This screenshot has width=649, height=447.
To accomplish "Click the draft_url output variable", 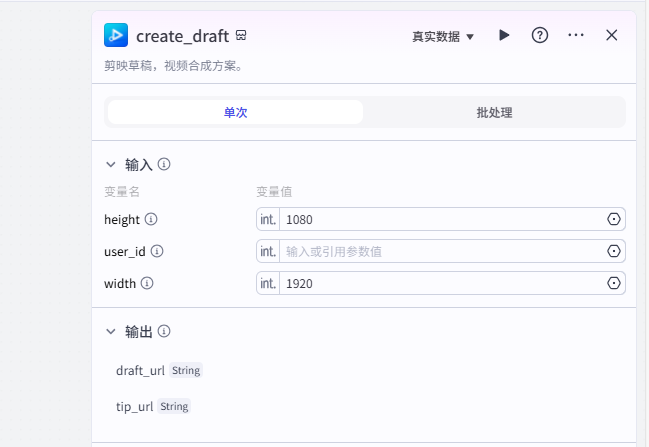I will tap(140, 370).
